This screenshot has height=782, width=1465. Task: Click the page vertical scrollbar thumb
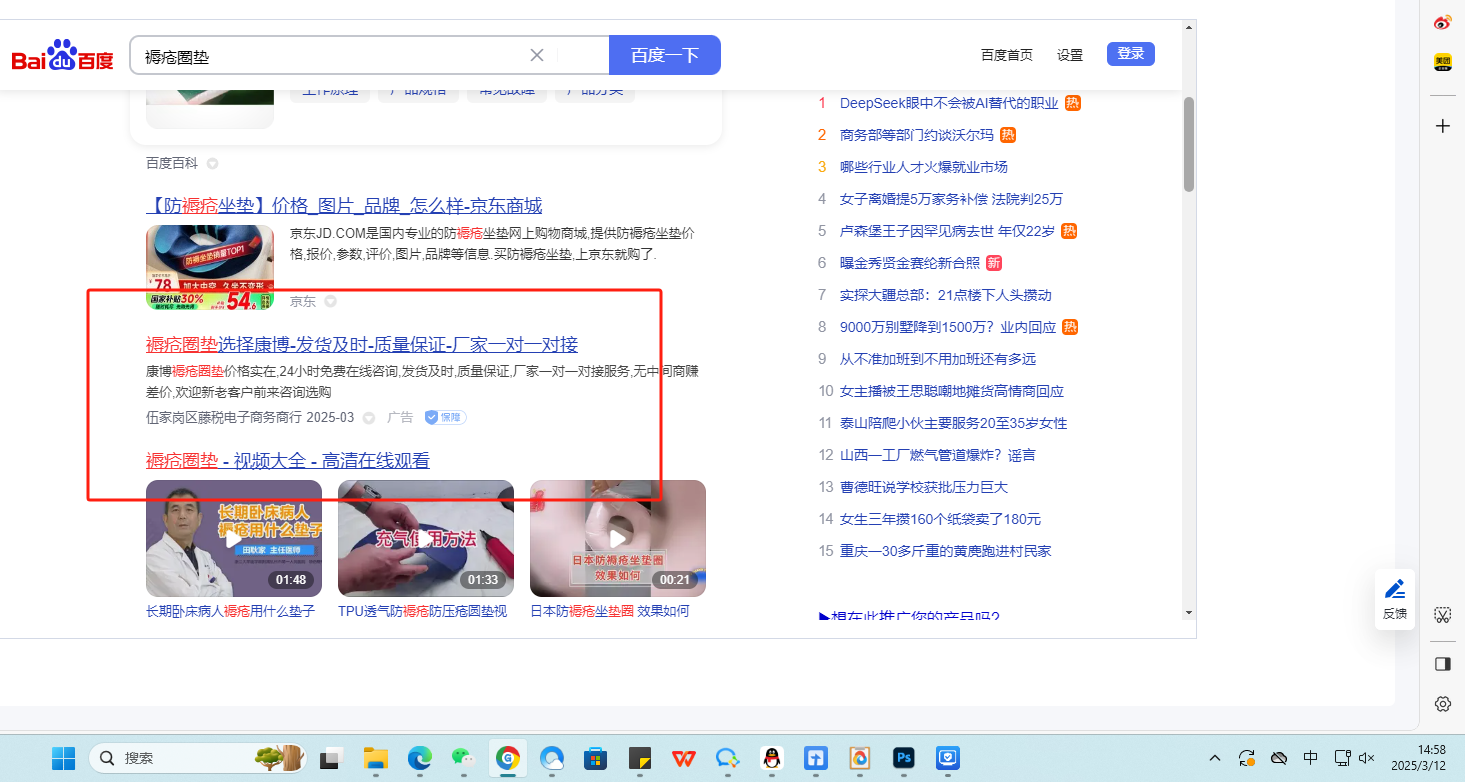(1188, 144)
